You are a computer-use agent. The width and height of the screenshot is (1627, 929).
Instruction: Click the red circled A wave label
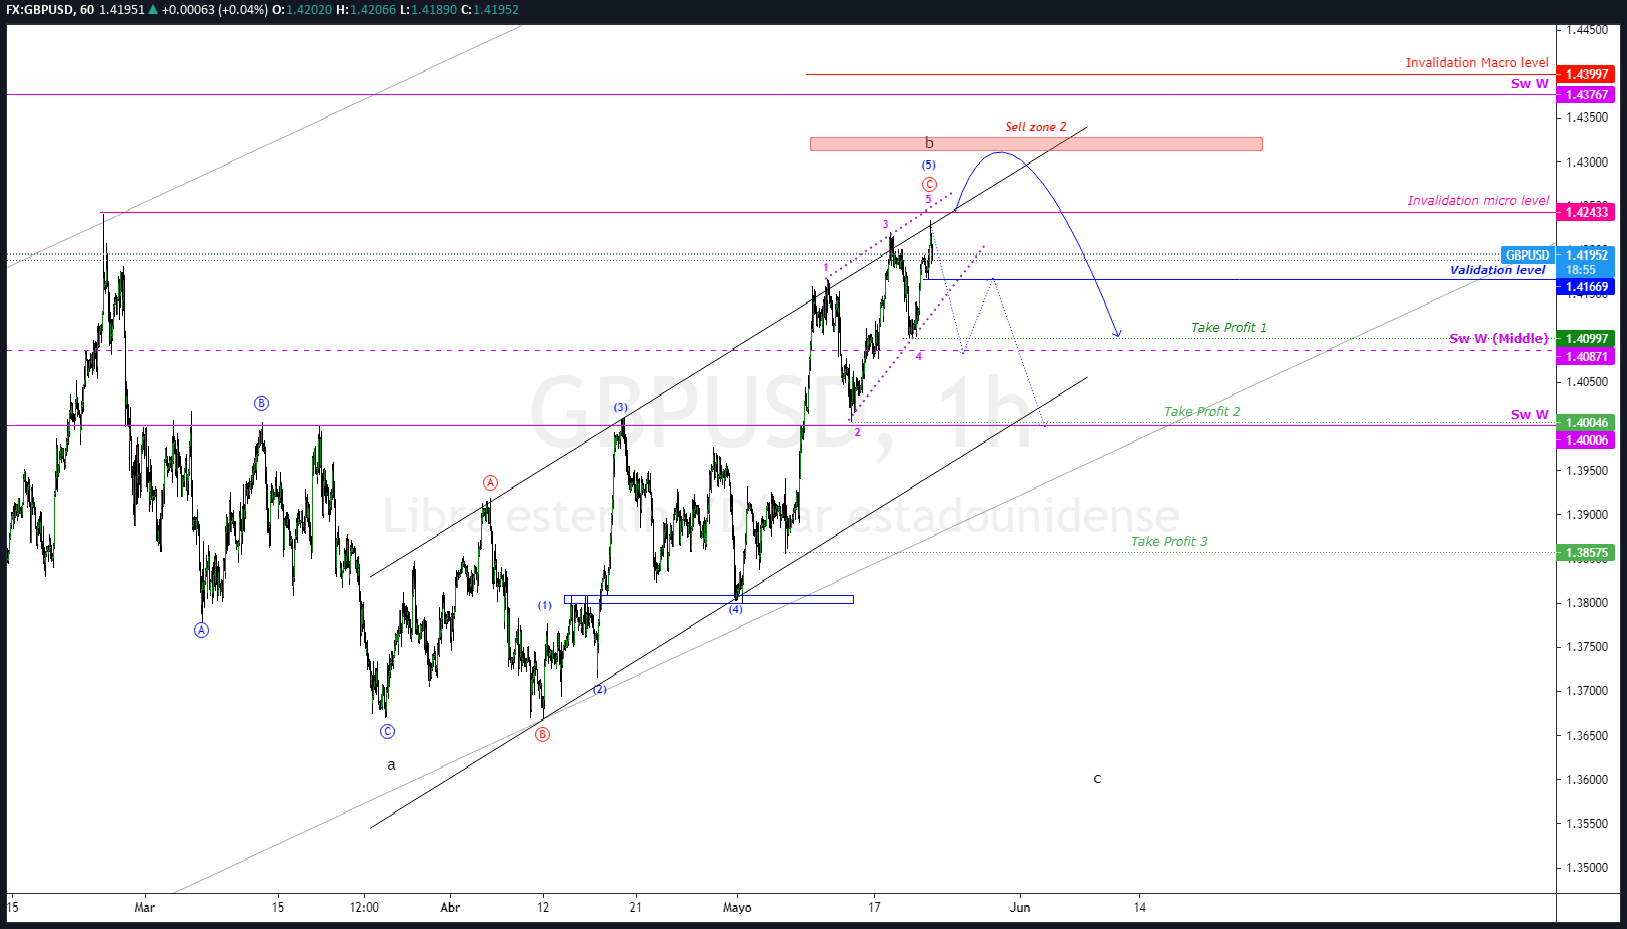[490, 482]
